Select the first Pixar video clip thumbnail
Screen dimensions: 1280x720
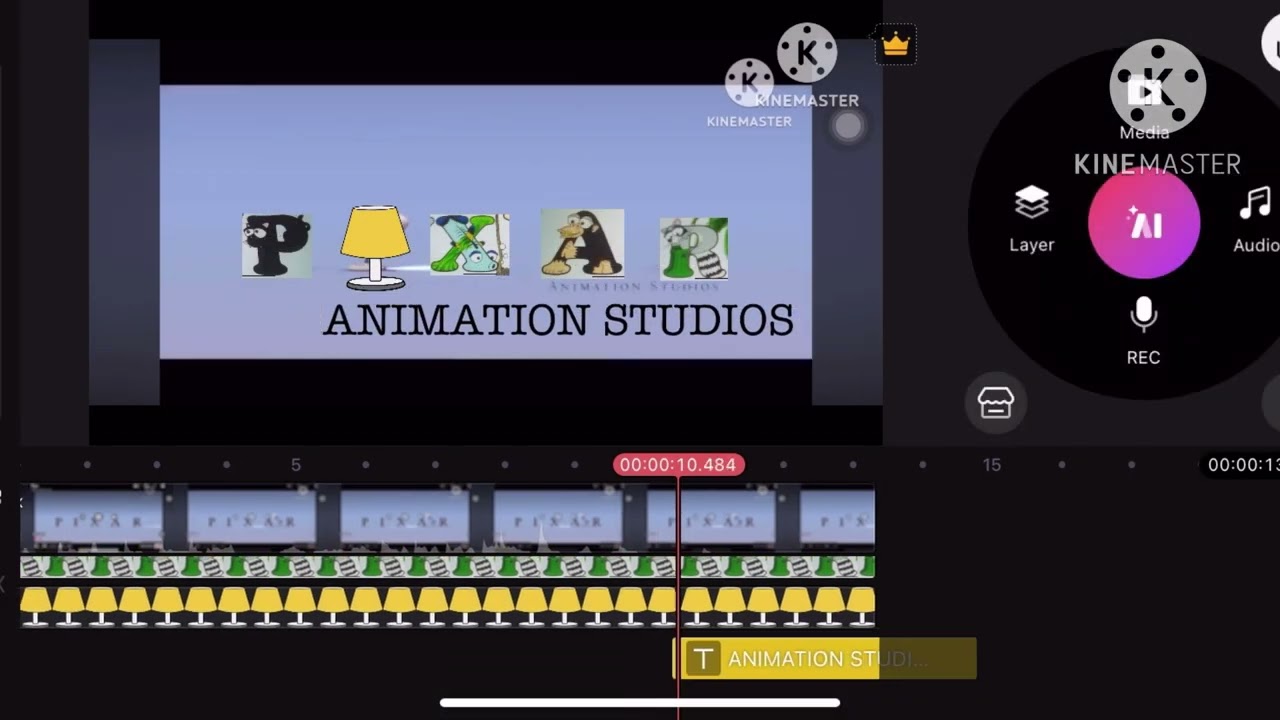[98, 518]
